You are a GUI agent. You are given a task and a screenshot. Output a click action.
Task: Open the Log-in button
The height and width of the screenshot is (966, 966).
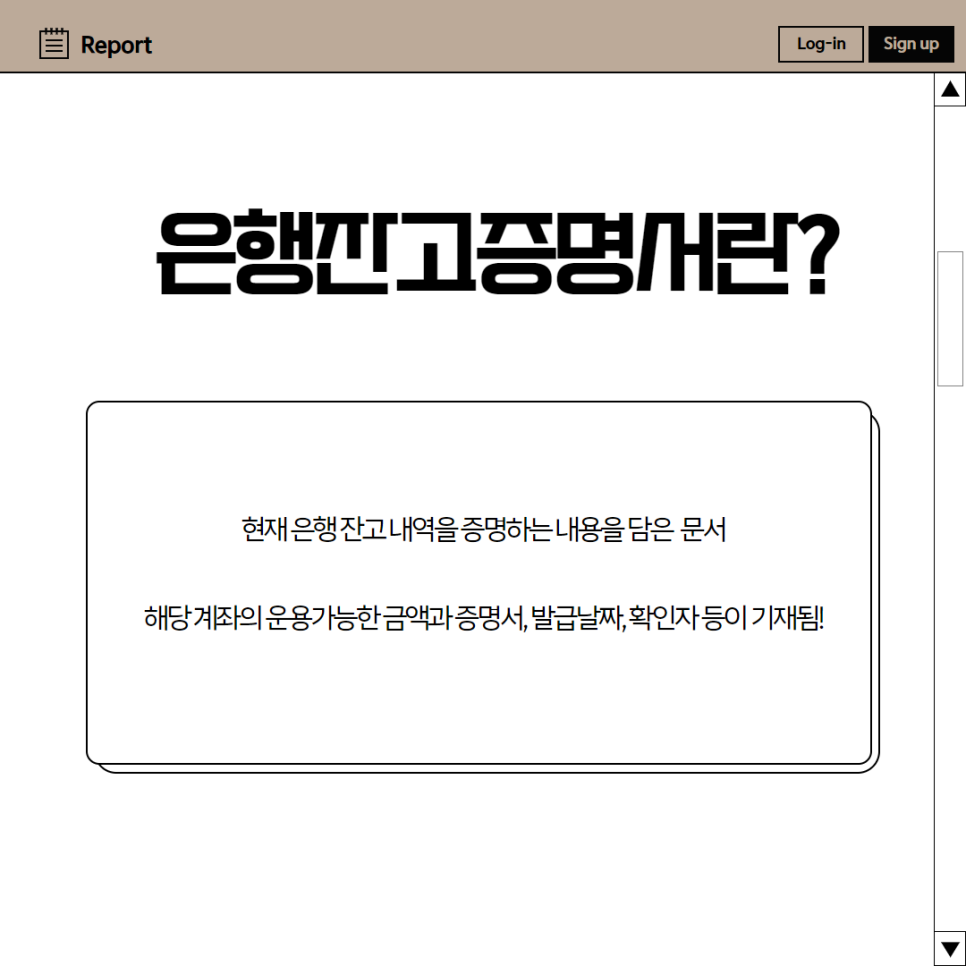(x=821, y=44)
